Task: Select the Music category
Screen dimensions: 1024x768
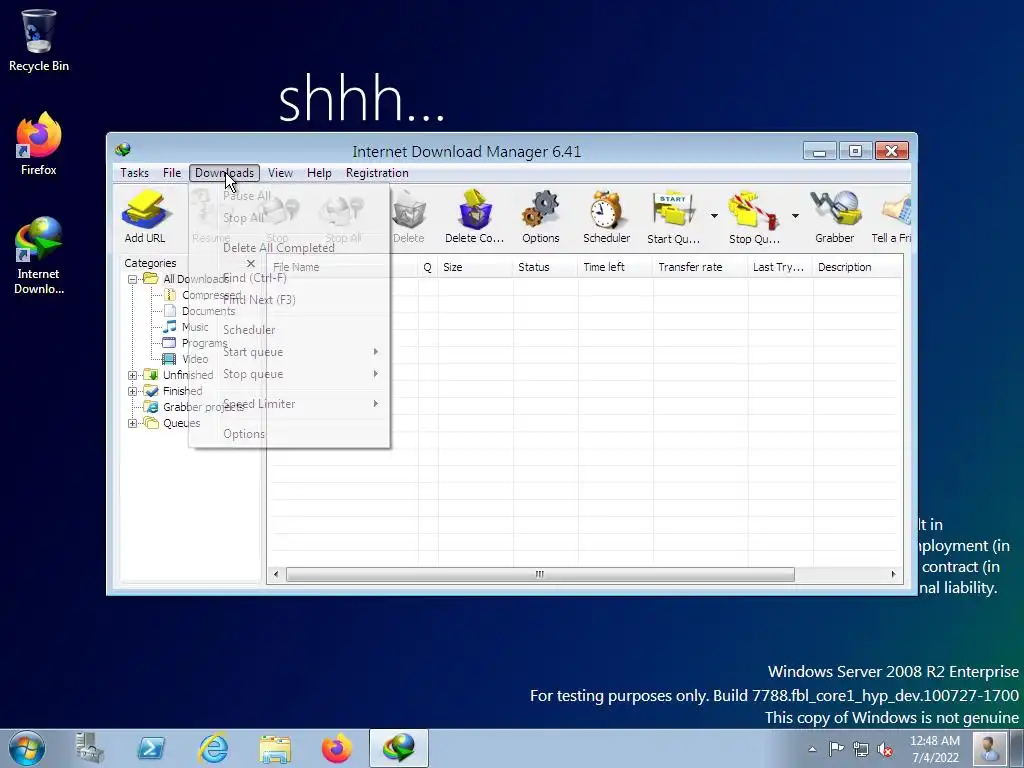Action: [x=195, y=327]
